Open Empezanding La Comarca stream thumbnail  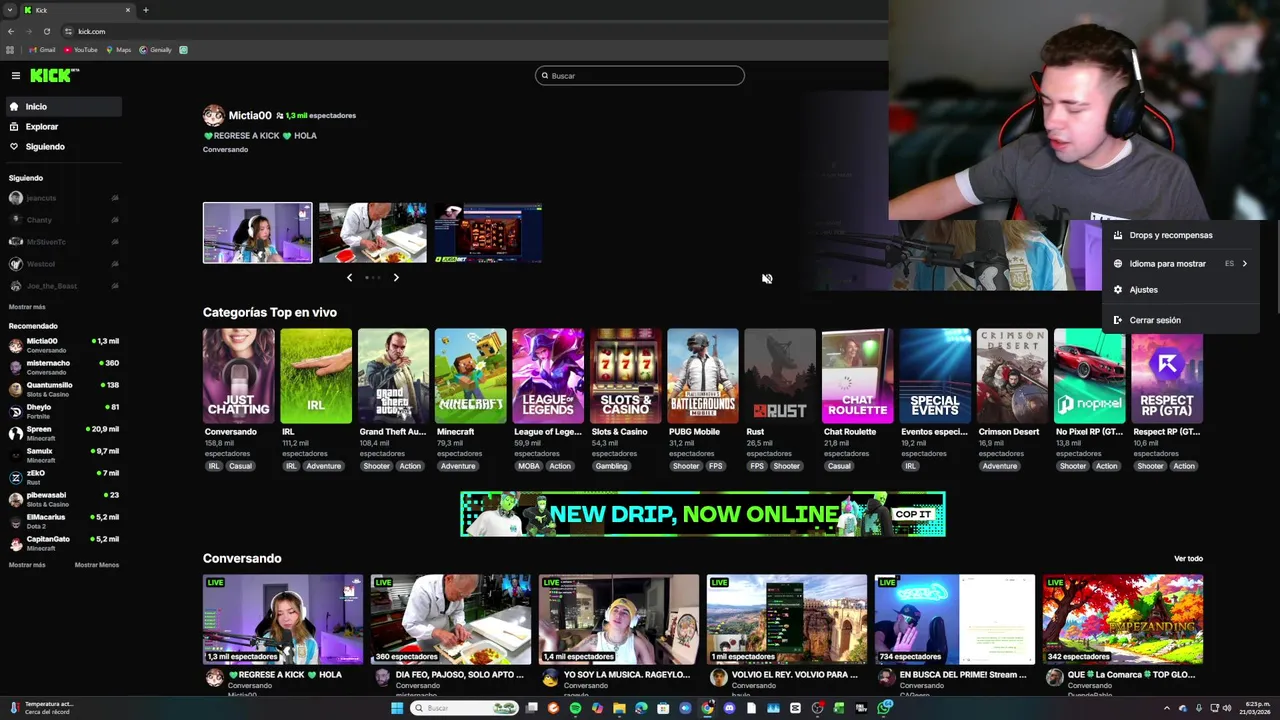click(1123, 619)
